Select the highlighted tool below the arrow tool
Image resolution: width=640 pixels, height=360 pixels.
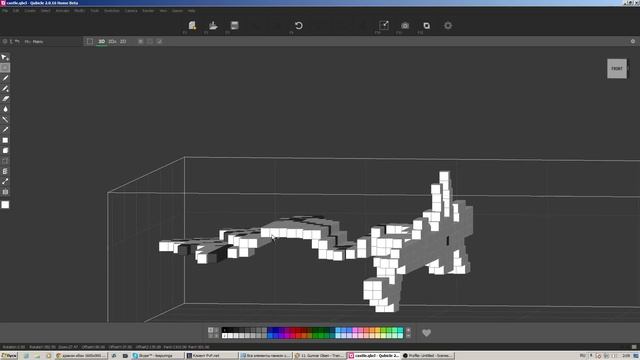(x=5, y=67)
